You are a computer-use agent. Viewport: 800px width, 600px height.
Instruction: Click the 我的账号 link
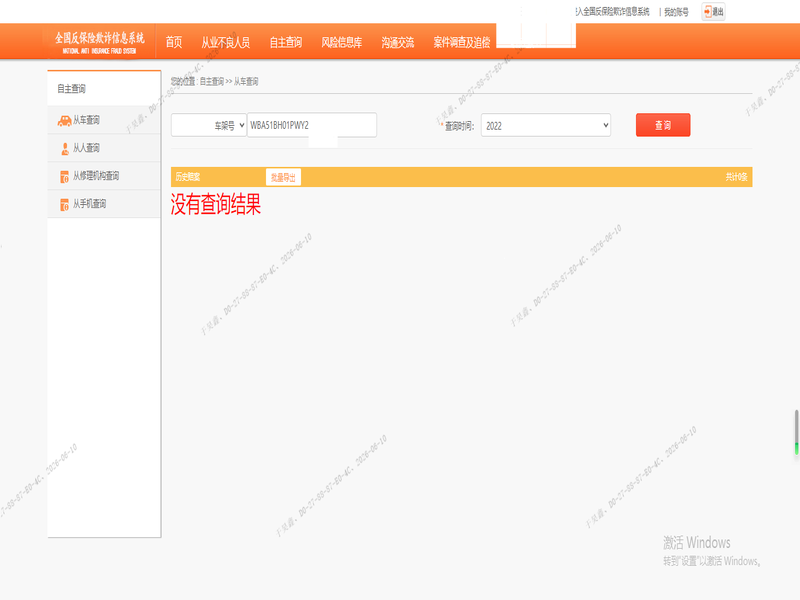tap(676, 12)
